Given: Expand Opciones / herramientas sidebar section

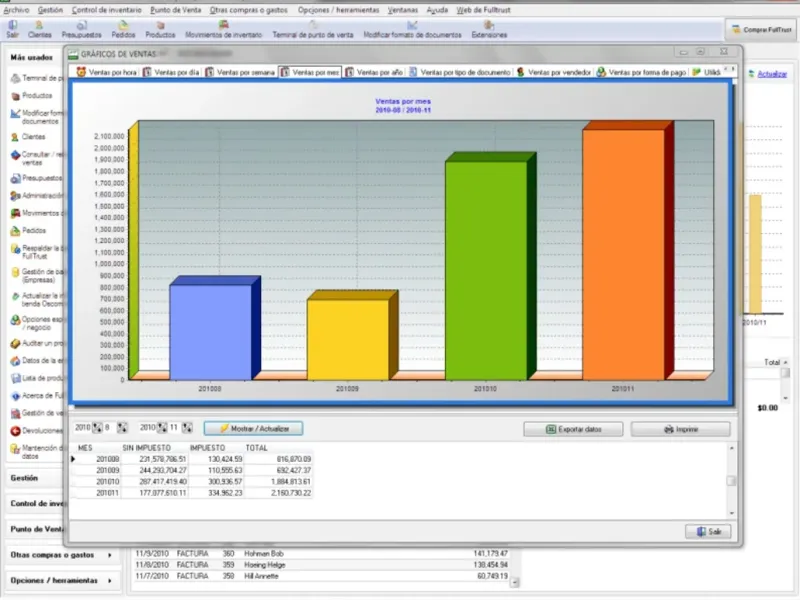Looking at the screenshot, I should pos(61,581).
